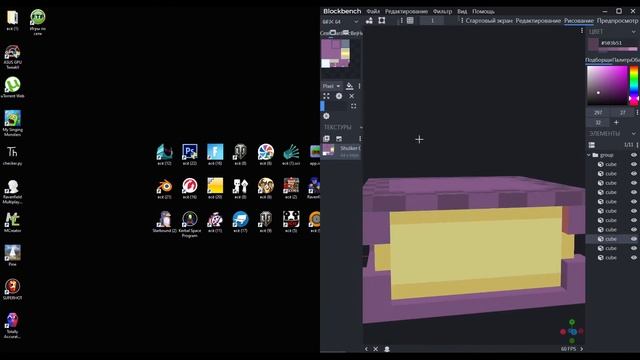The image size is (640, 360).
Task: Click the toolbar number field showing 1
Action: tap(432, 20)
